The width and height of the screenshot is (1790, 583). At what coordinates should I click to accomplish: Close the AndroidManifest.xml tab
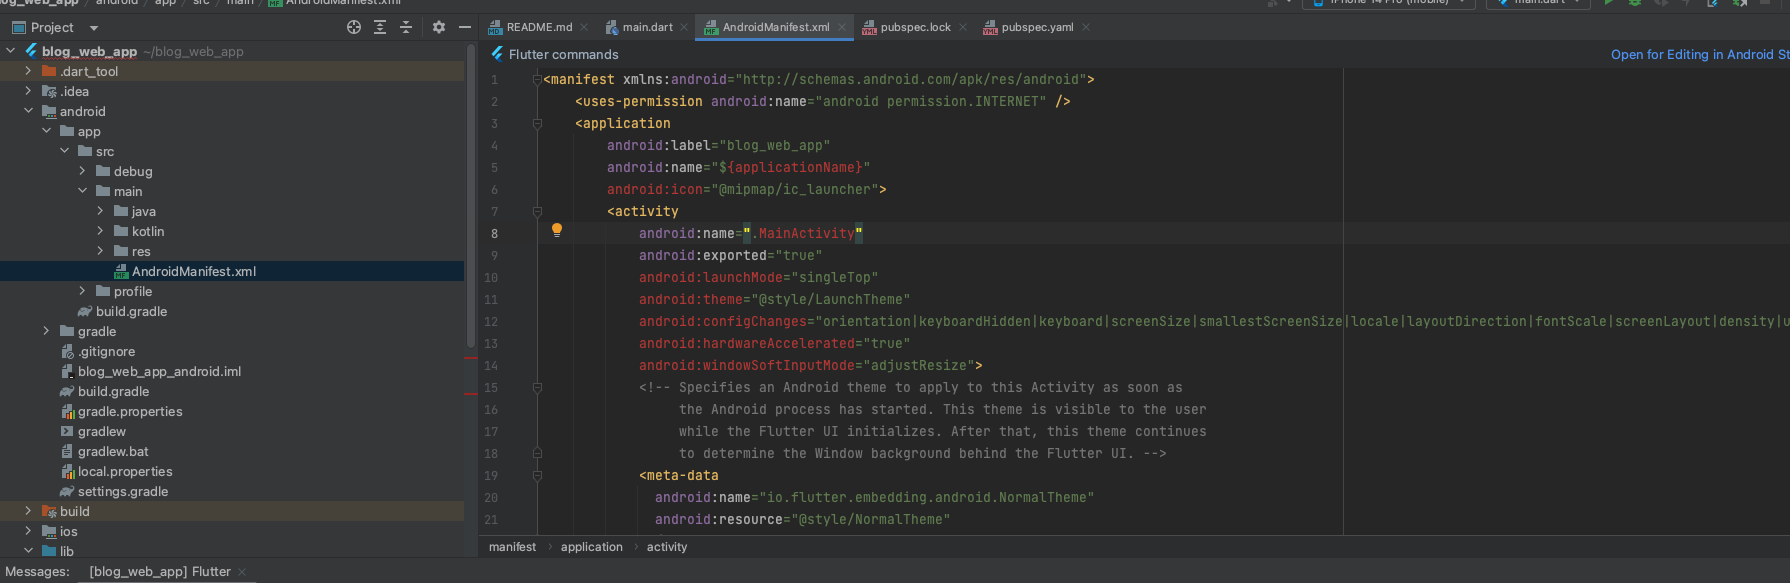(842, 27)
